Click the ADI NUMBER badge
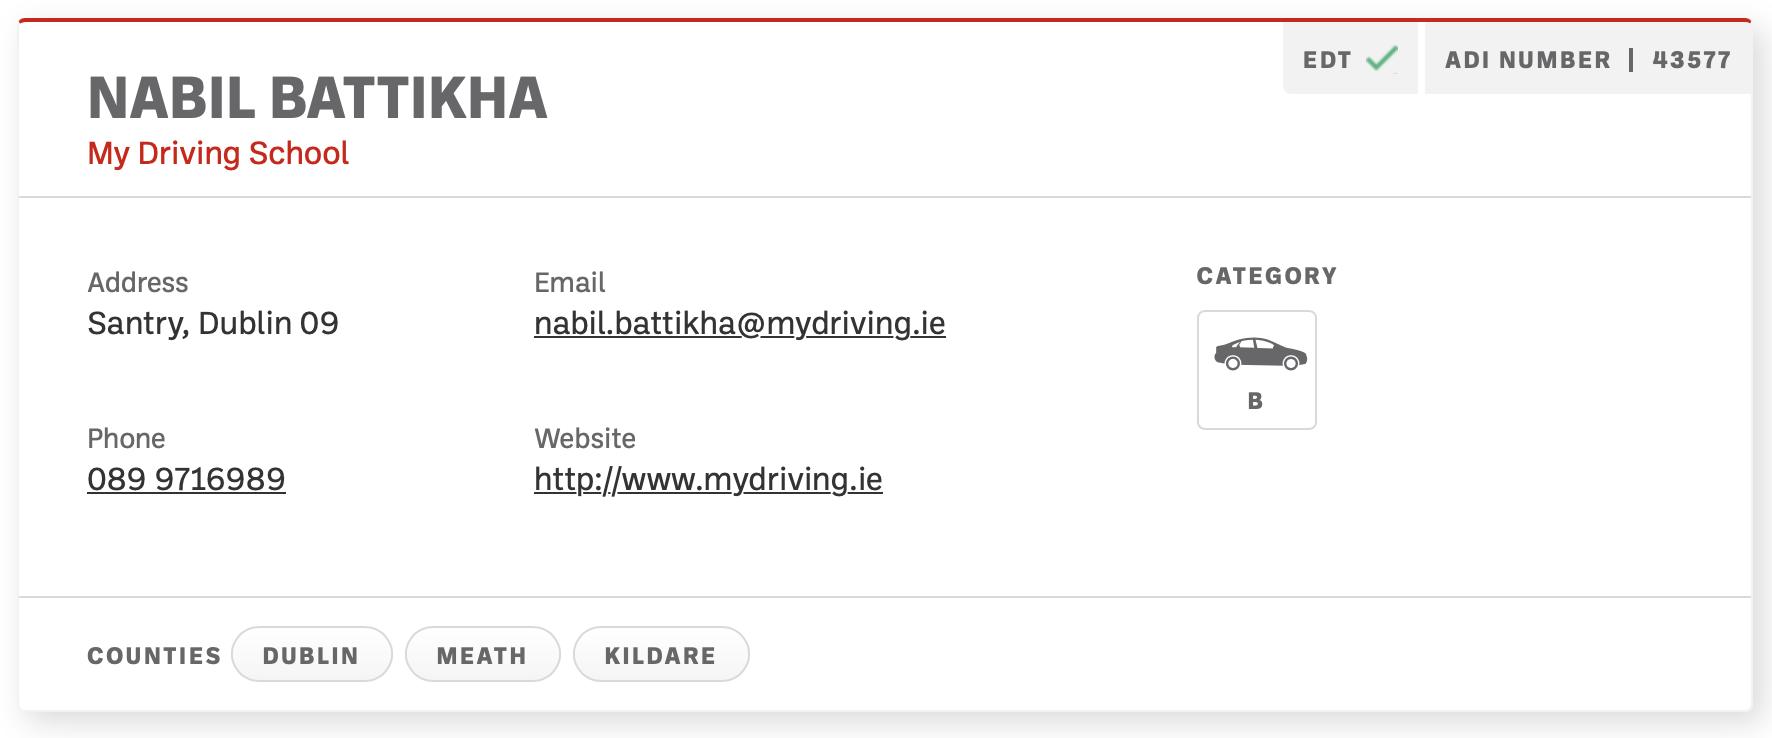 [1588, 59]
